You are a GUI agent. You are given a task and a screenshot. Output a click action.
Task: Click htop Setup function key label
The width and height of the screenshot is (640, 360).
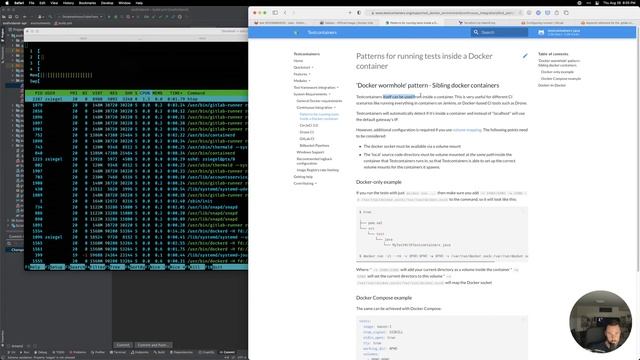pos(57,267)
